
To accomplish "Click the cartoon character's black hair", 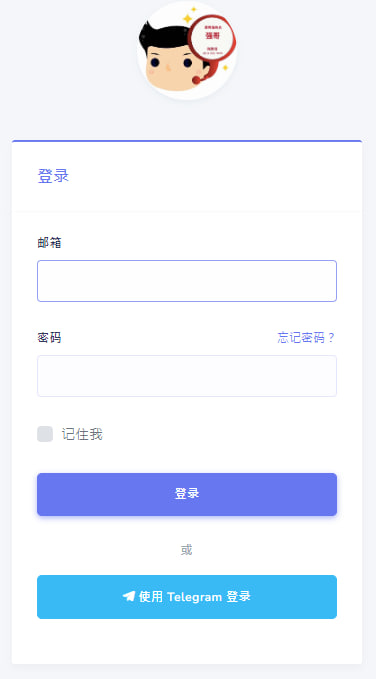I will 165,37.
